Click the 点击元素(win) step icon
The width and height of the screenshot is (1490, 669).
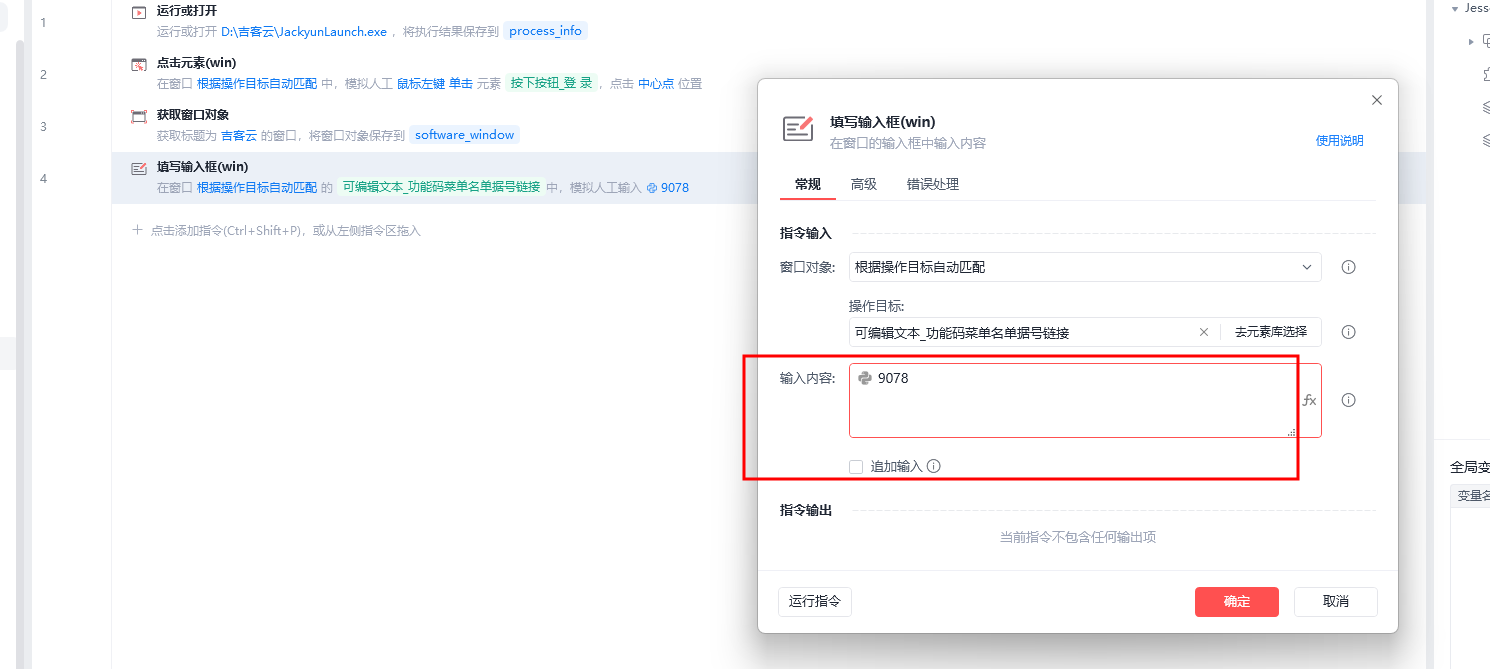[x=139, y=64]
